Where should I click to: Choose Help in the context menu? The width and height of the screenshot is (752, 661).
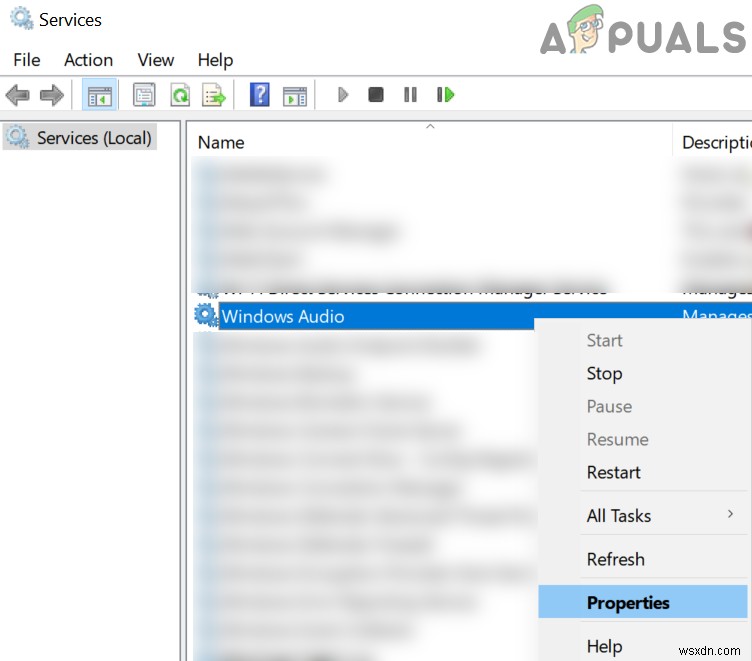pos(604,646)
